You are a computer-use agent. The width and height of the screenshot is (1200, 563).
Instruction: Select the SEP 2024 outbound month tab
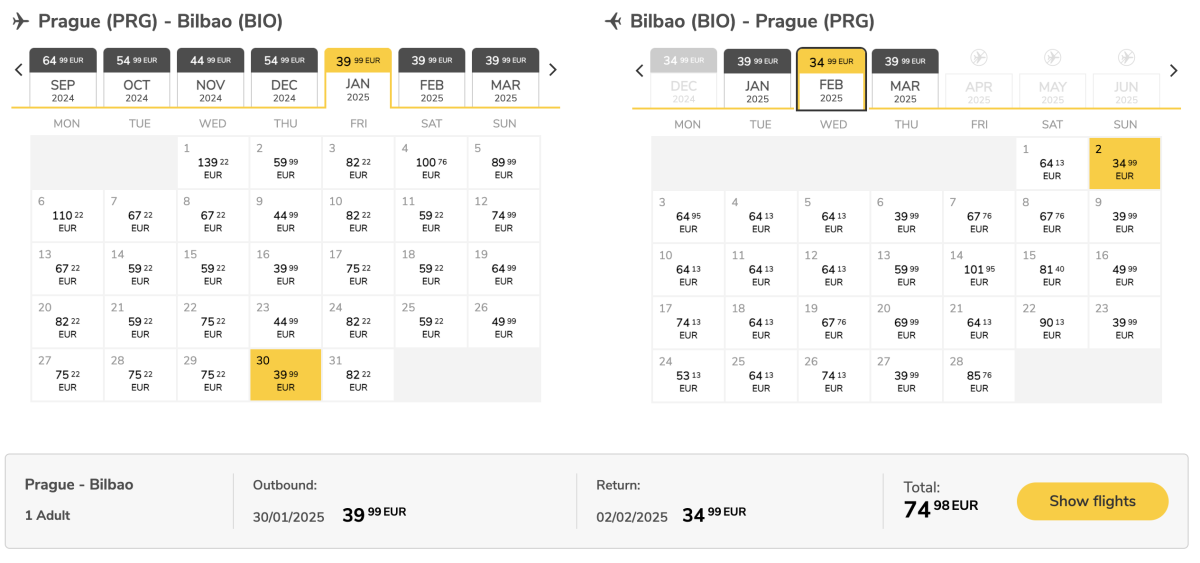pos(63,78)
